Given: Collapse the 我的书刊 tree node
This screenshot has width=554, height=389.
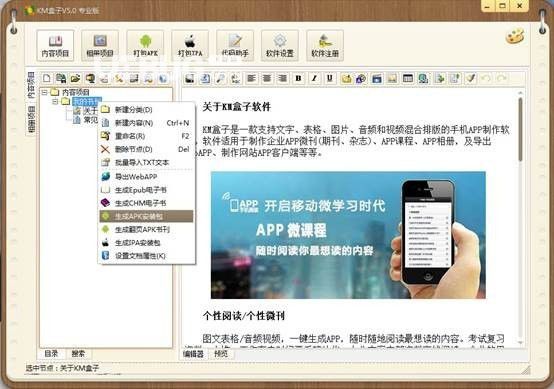Looking at the screenshot, I should click(x=55, y=102).
